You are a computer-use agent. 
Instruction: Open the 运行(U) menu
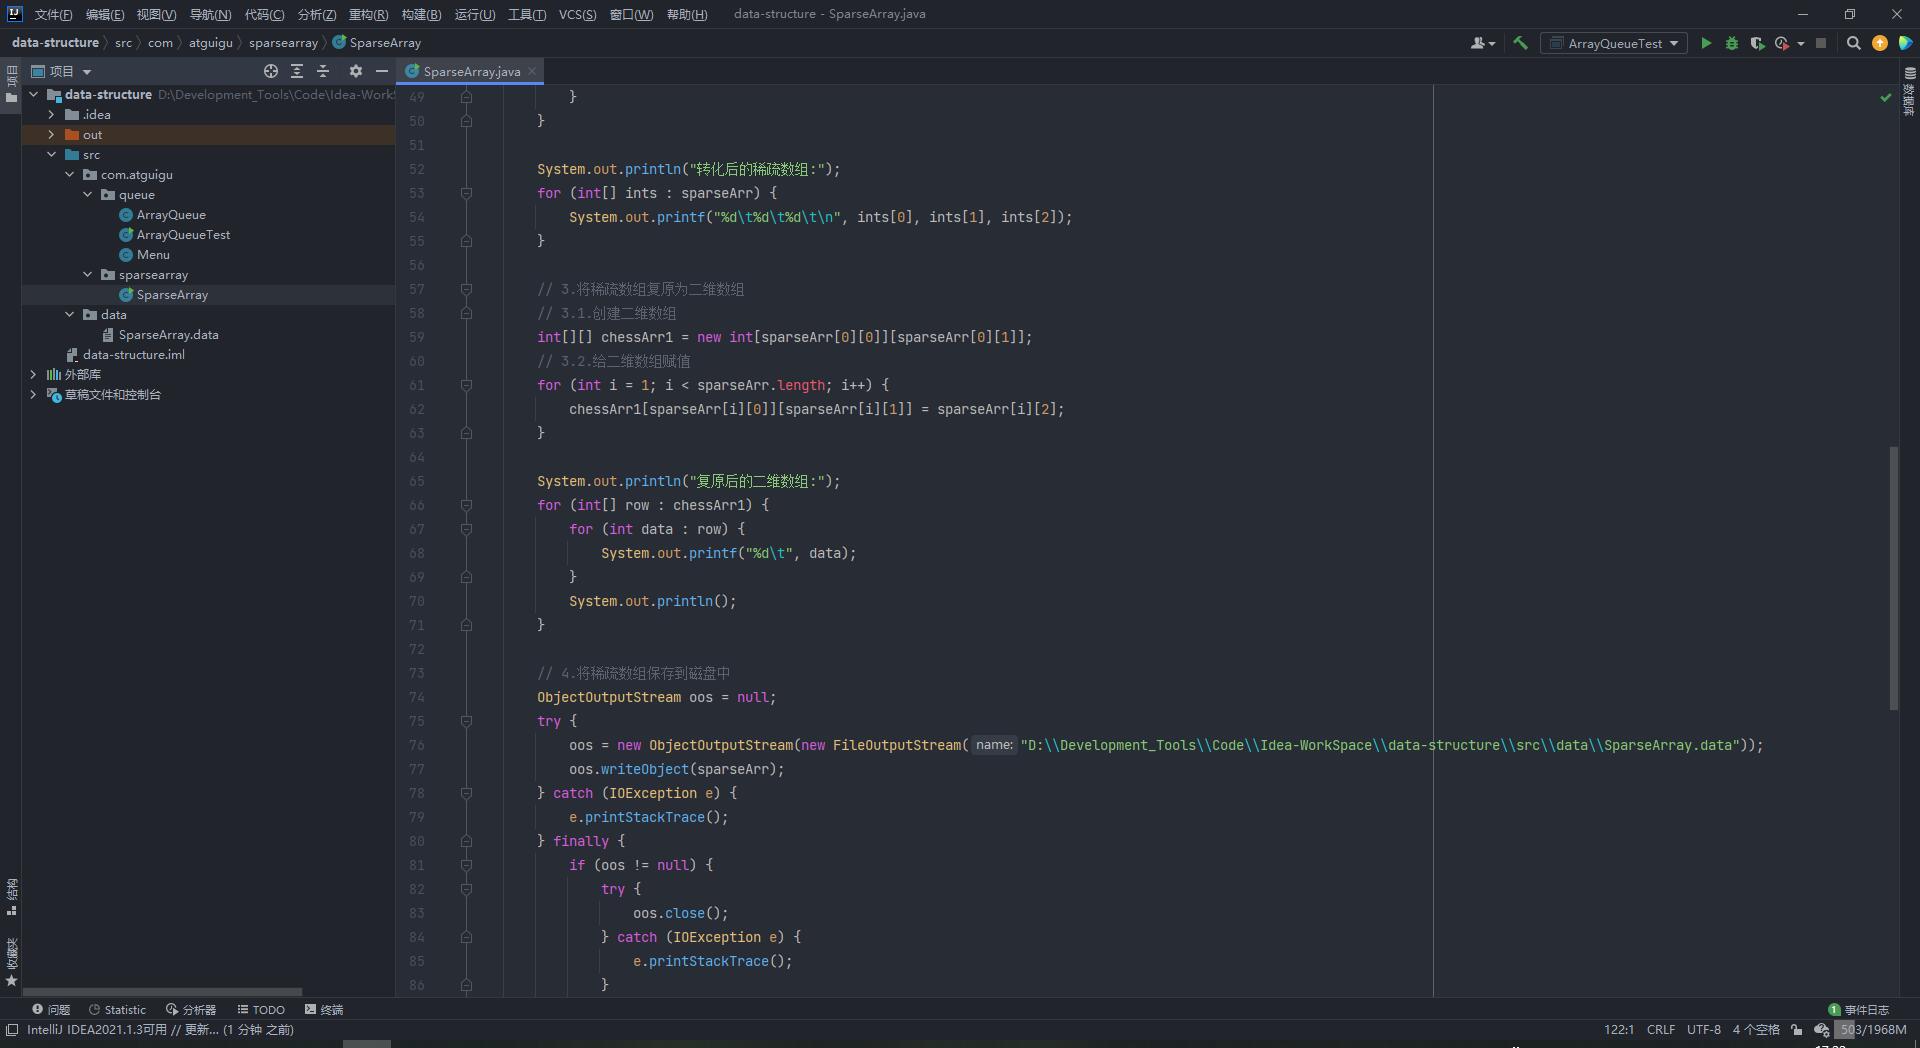click(474, 14)
